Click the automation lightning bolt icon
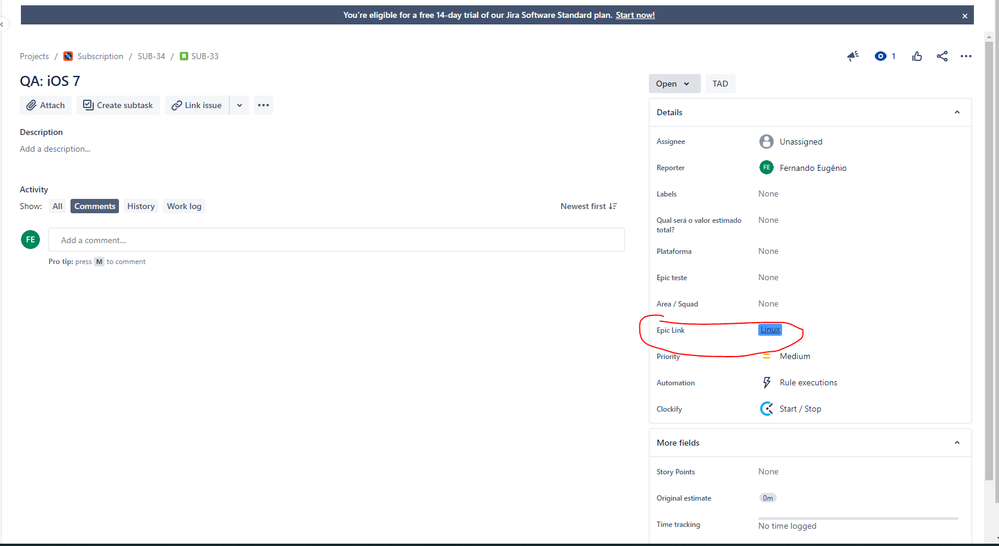999x546 pixels. tap(766, 382)
